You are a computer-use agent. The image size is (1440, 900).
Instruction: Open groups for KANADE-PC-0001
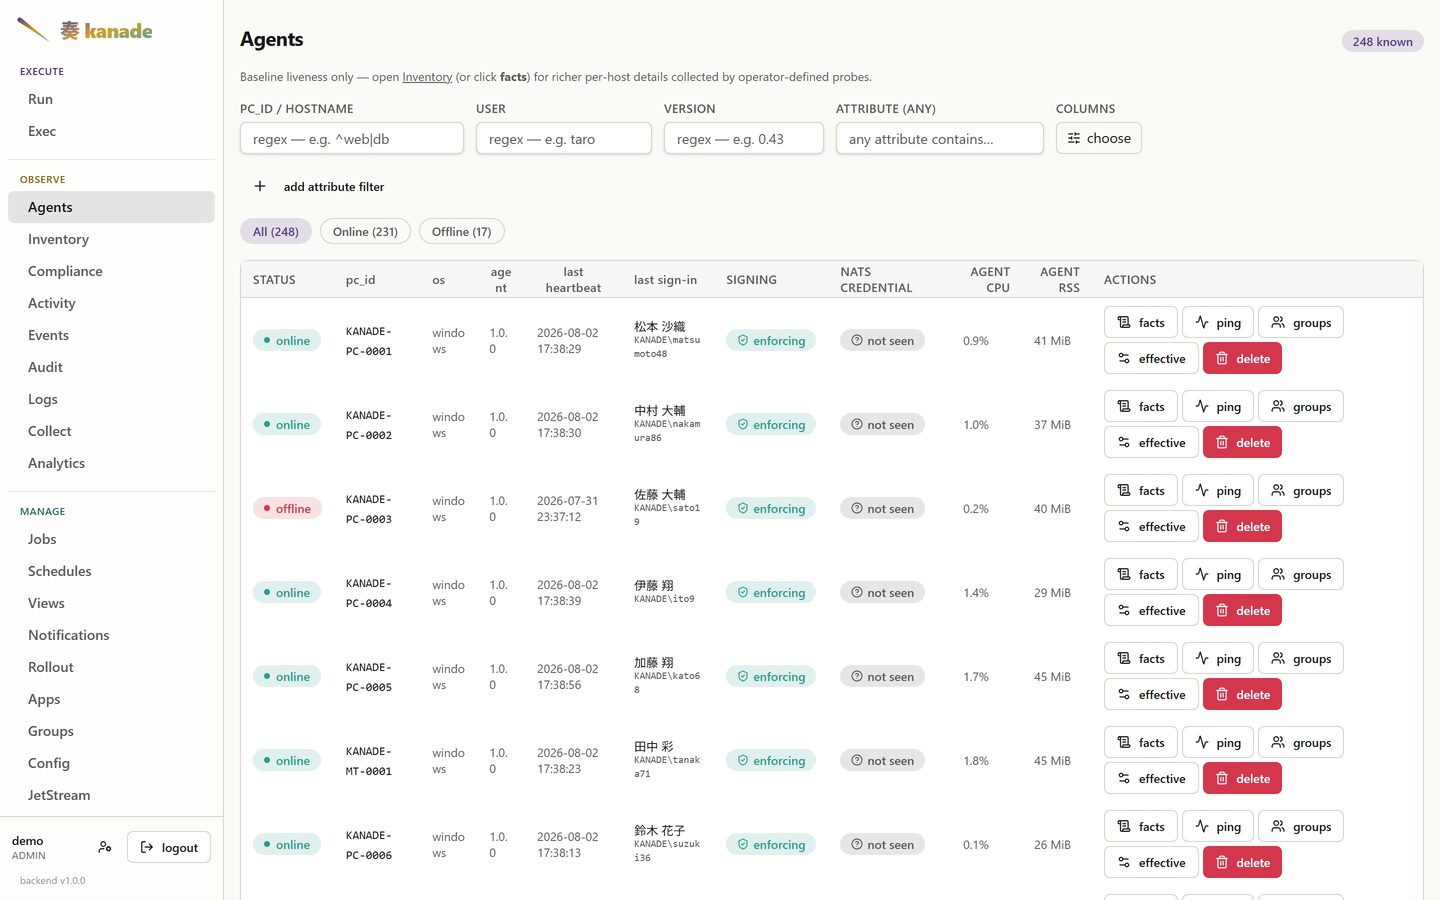(1301, 323)
